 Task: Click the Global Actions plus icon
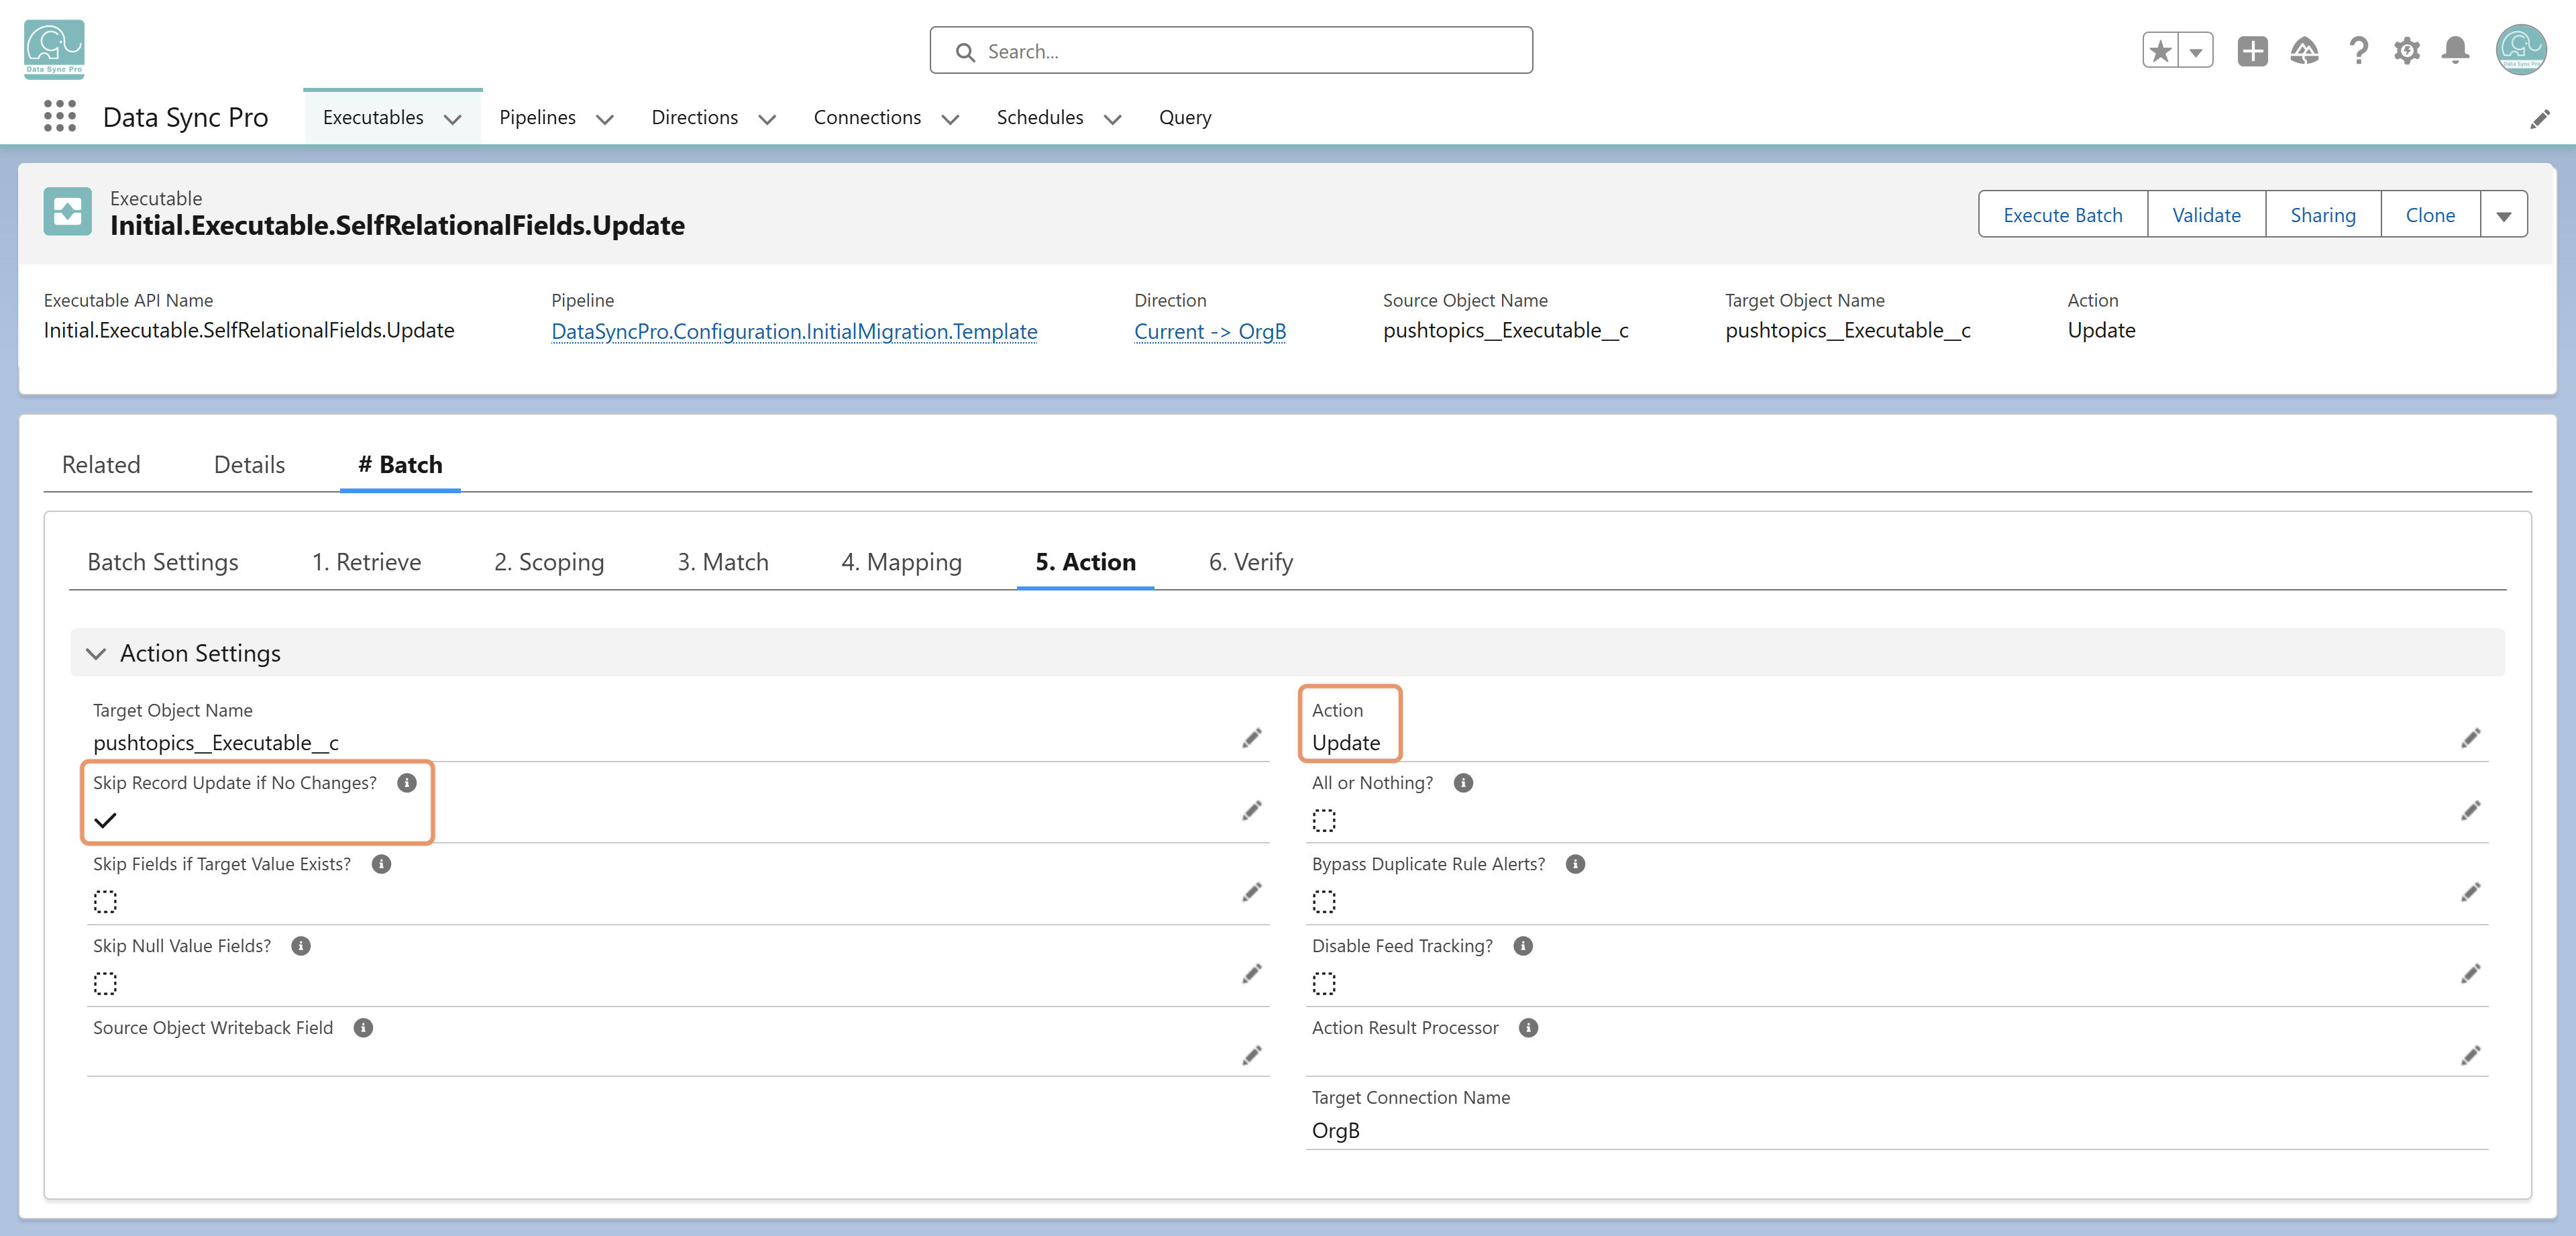(x=2252, y=51)
